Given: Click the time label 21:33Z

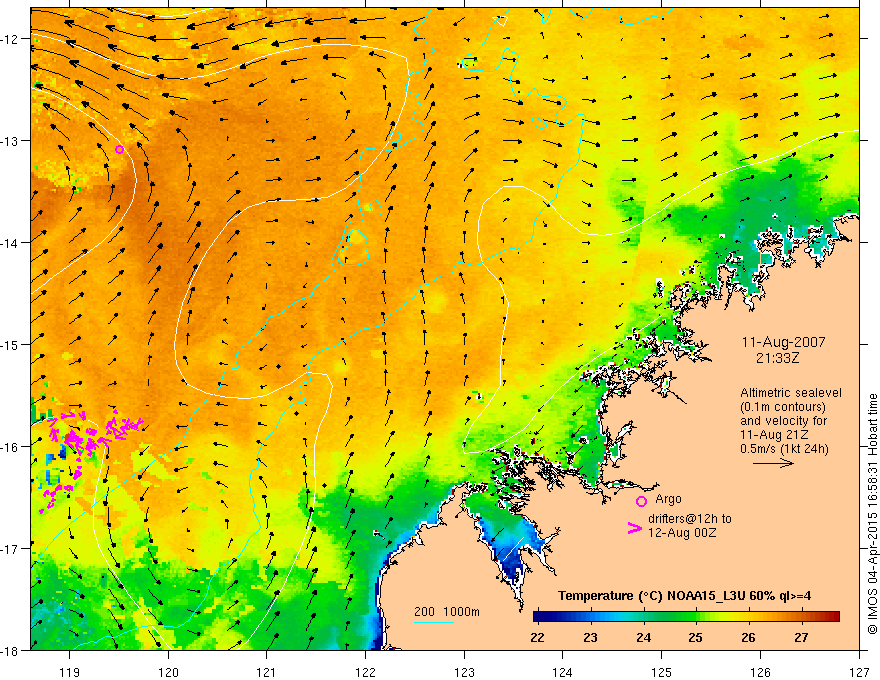Looking at the screenshot, I should click(x=777, y=357).
